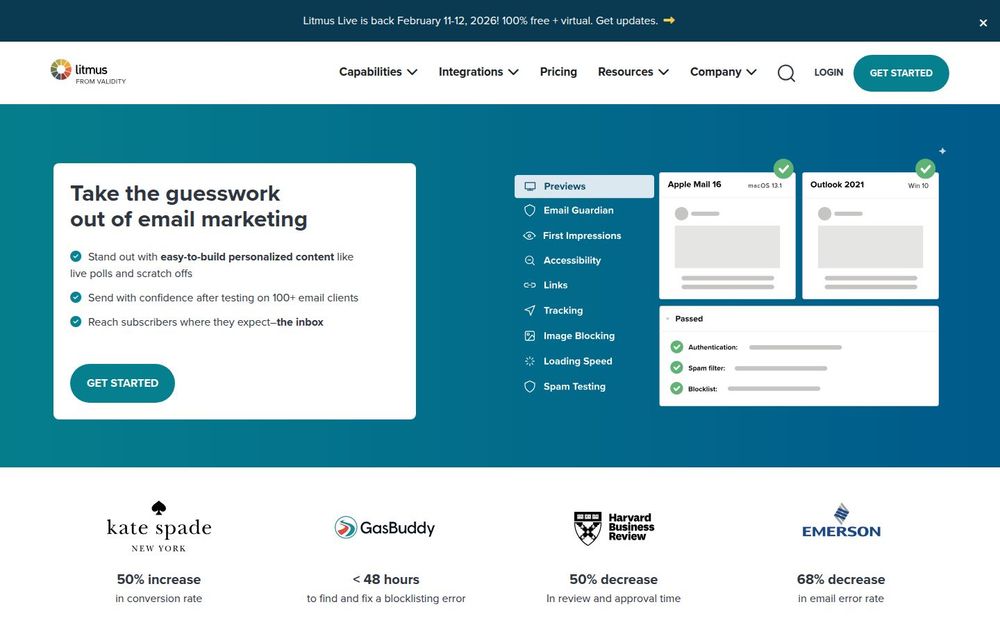
Task: Open the Capabilities menu
Action: point(378,72)
